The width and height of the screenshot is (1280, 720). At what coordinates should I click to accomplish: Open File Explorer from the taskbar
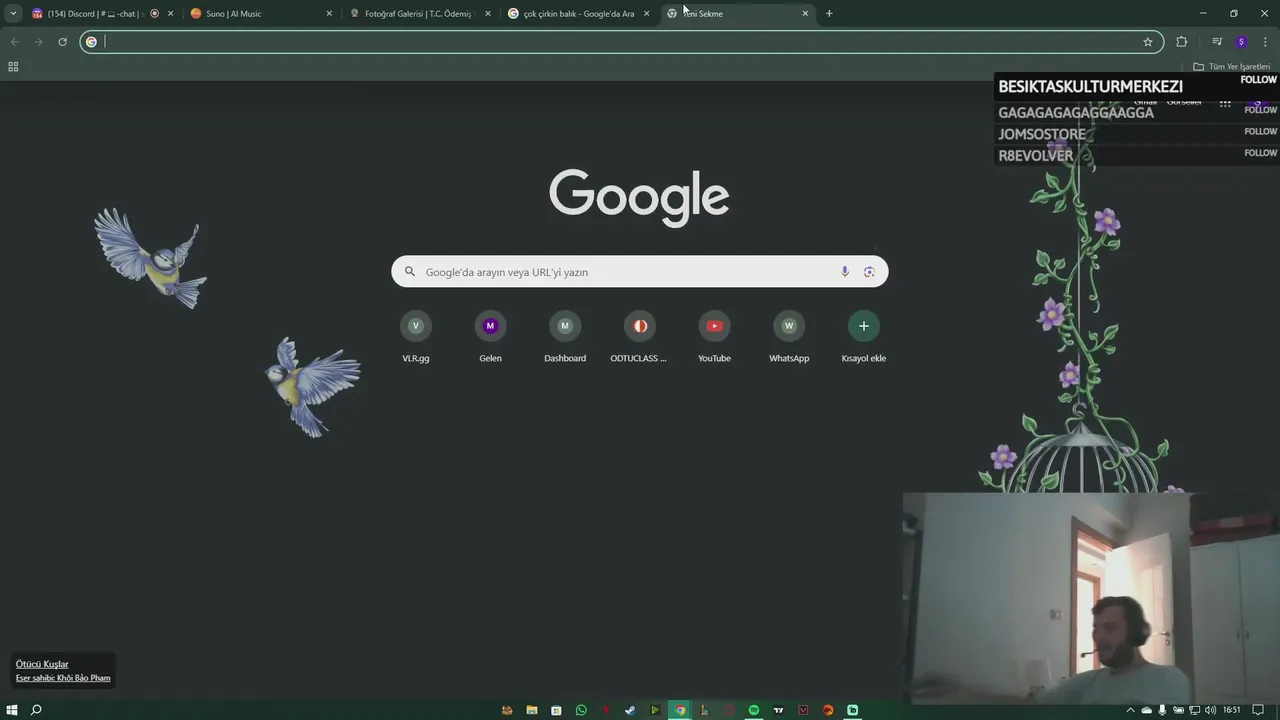coord(532,710)
